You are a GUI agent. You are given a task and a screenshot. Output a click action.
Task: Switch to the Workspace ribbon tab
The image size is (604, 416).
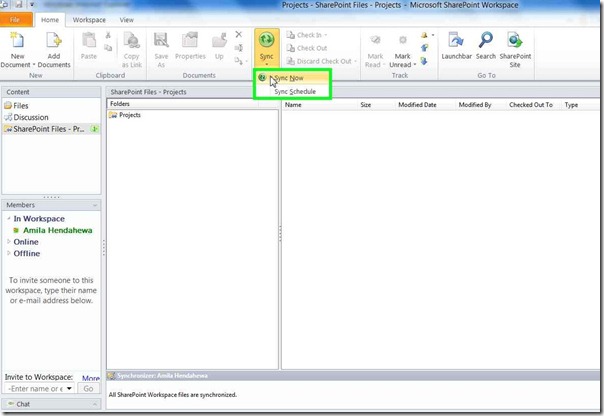point(89,20)
